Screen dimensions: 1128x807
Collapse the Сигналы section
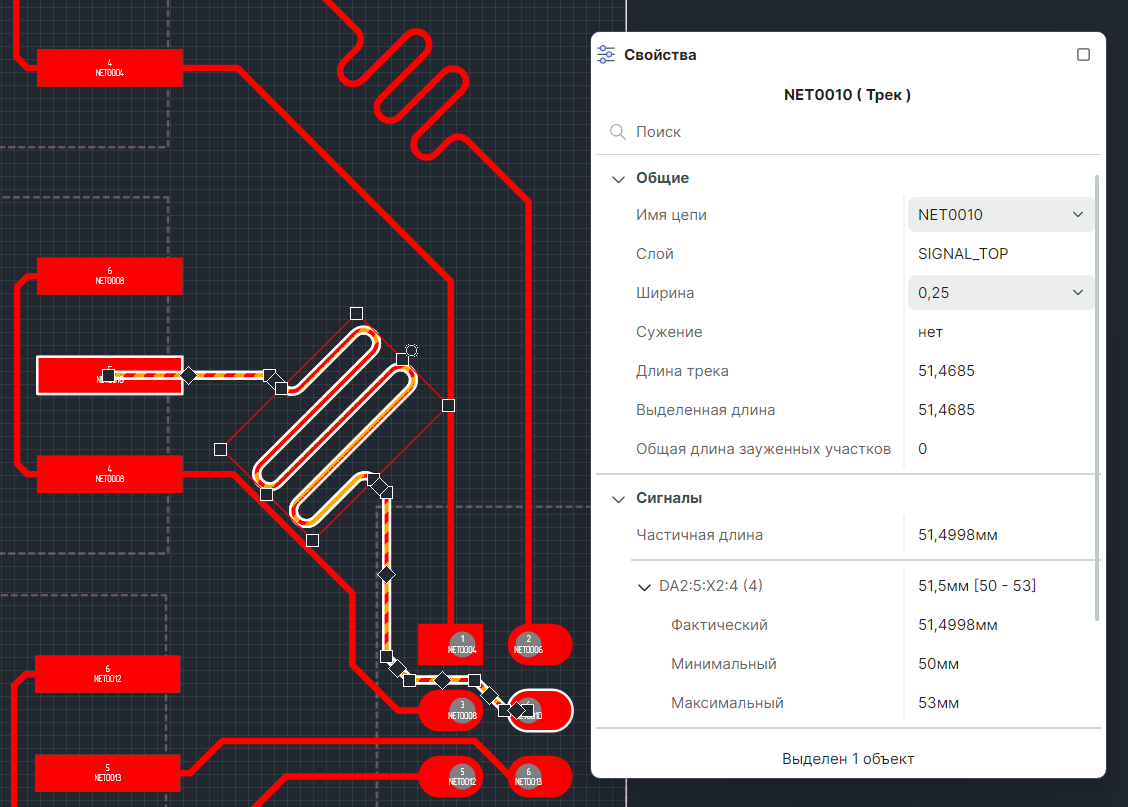point(618,498)
